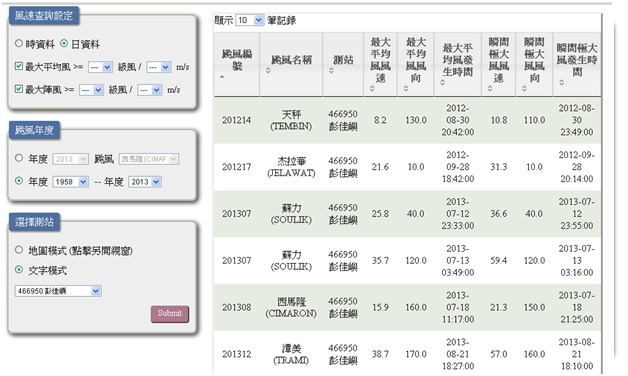Click gust speed value 57.0
This screenshot has height=376, width=628.
tap(499, 354)
